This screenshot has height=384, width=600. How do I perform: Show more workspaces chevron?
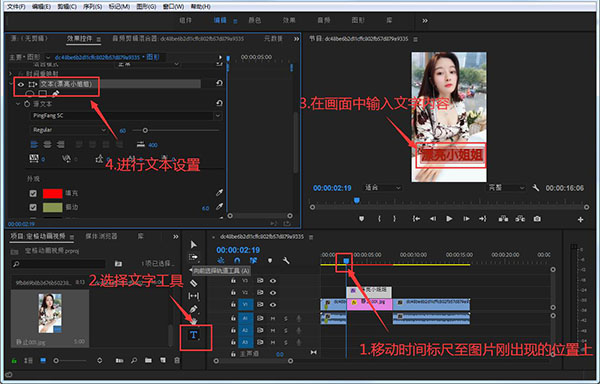point(425,21)
